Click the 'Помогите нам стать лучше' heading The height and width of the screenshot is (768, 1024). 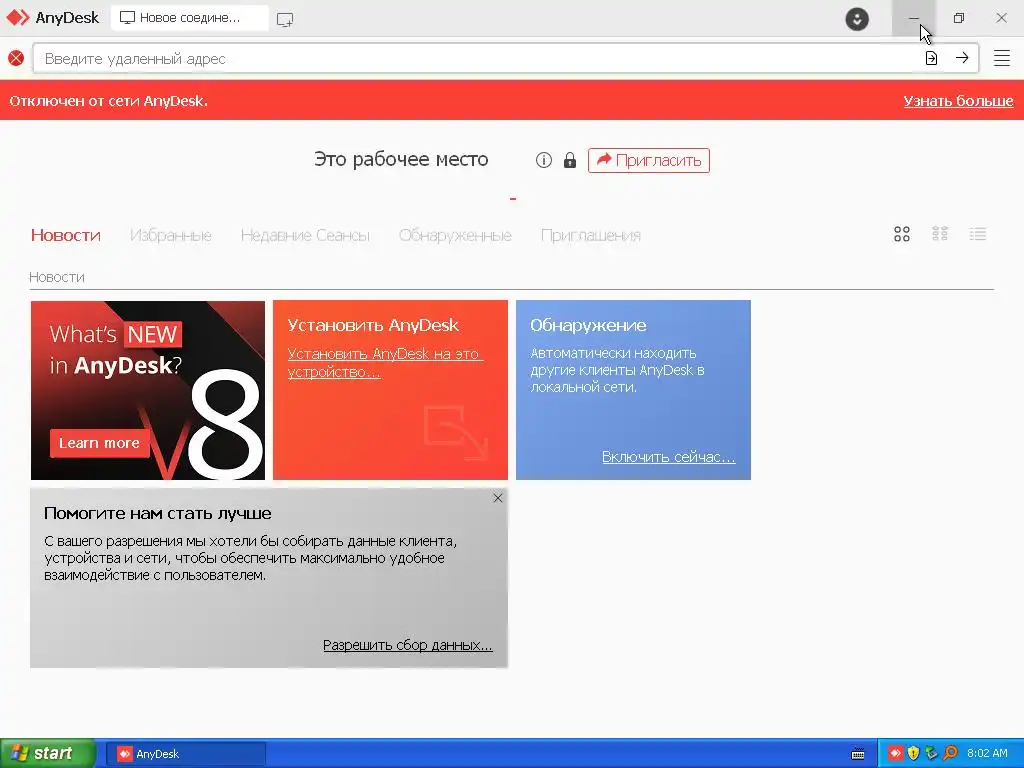point(157,513)
